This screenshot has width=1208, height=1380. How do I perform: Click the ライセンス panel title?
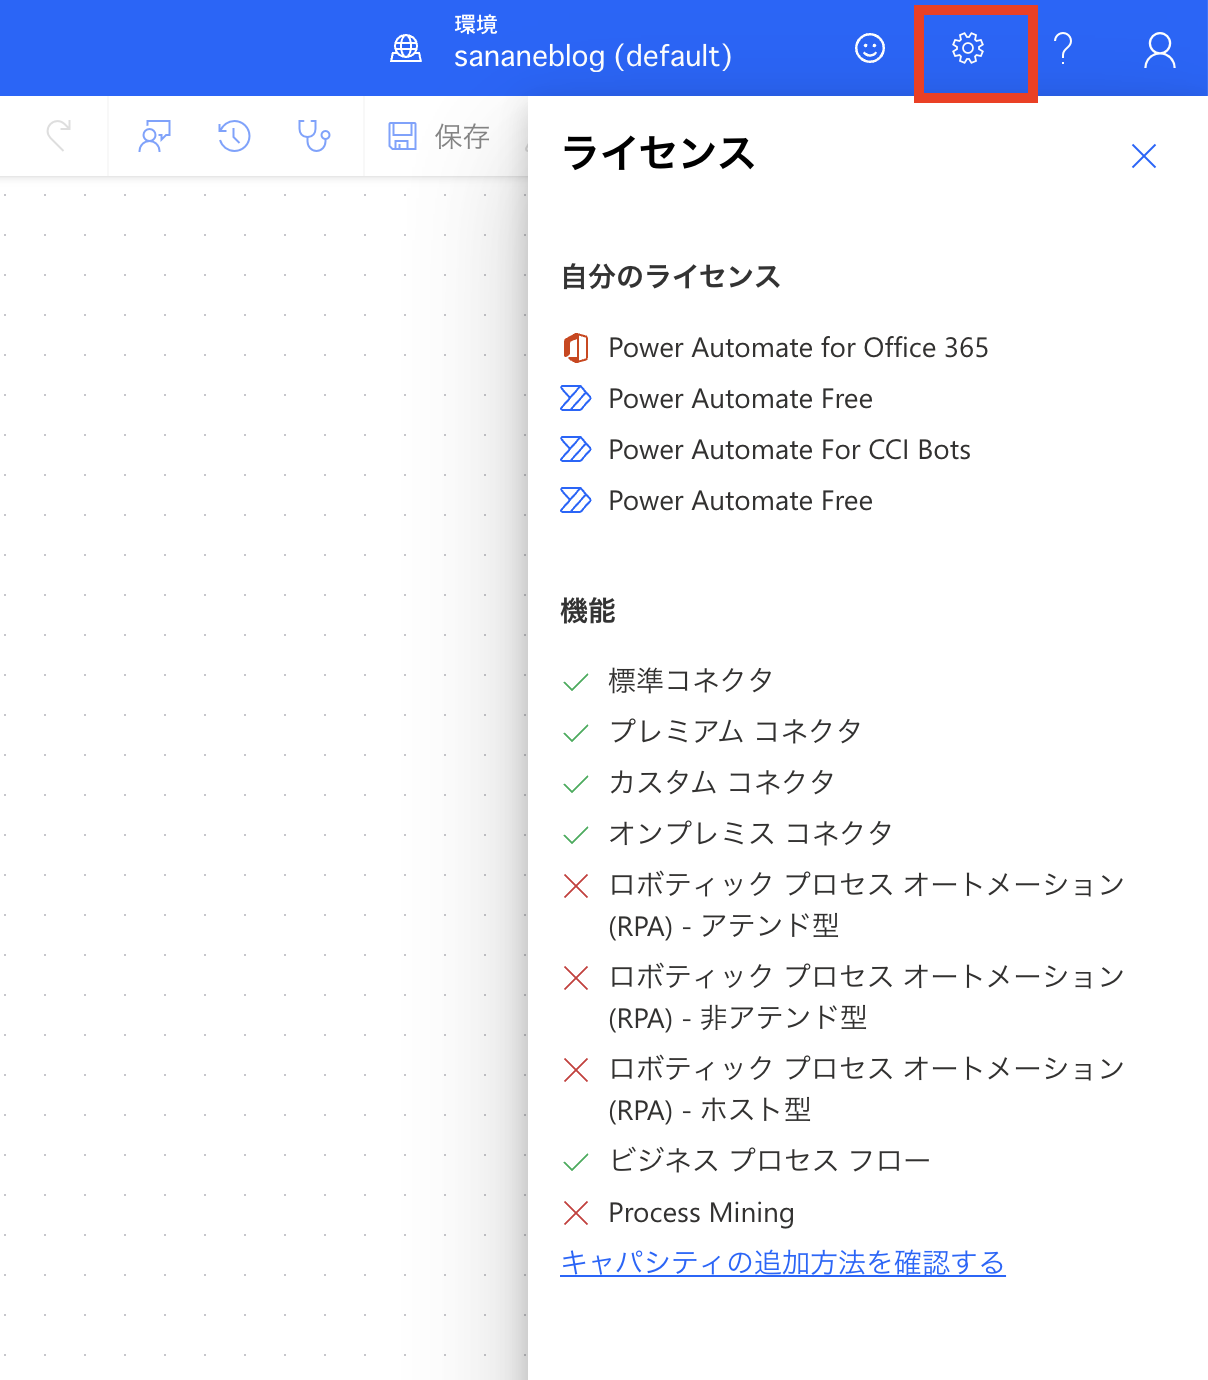coord(658,154)
